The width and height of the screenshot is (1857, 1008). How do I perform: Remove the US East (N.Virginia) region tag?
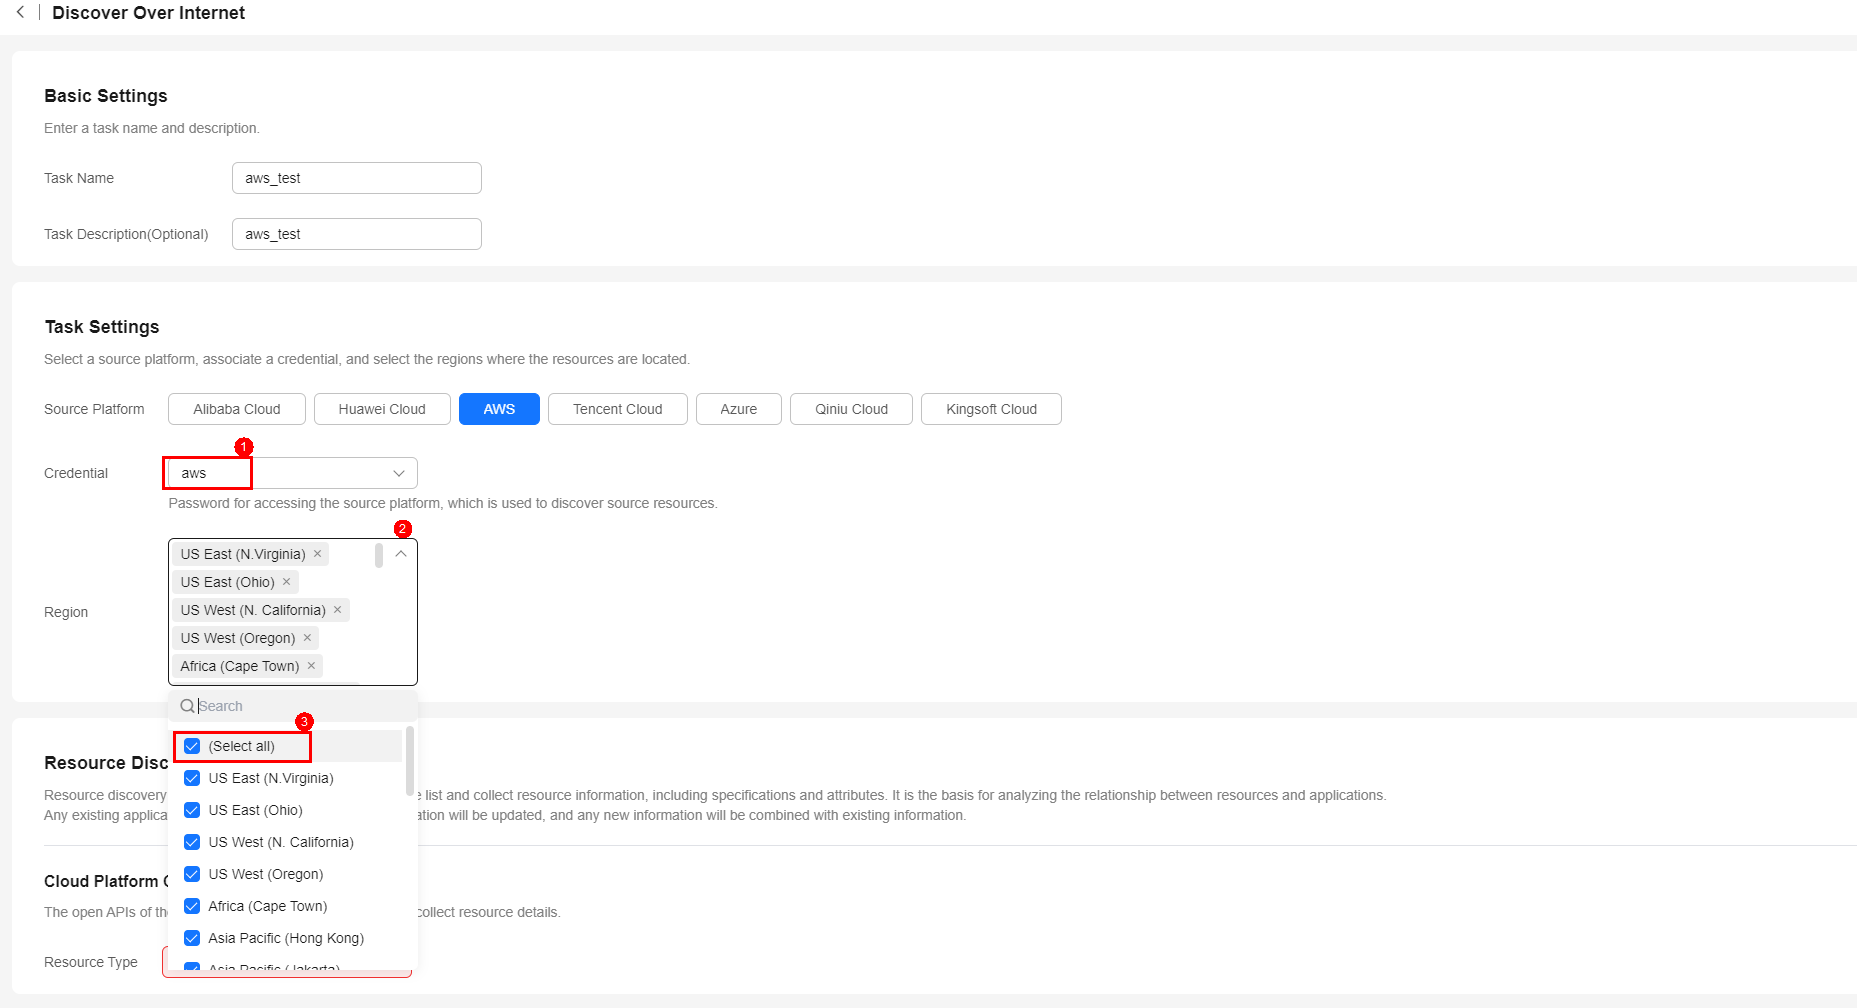[318, 554]
